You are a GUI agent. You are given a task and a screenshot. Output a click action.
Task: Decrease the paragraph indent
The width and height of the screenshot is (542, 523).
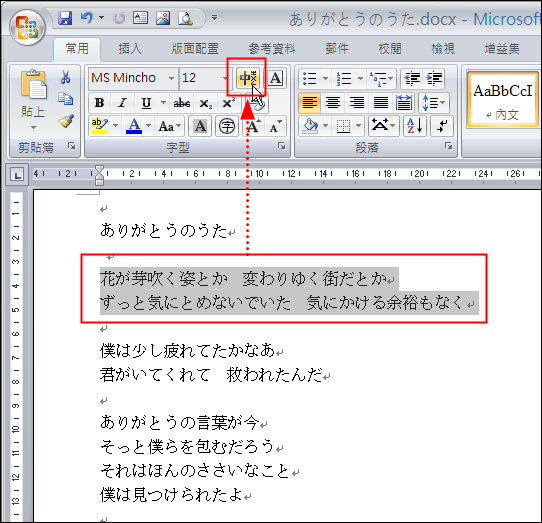pos(412,78)
